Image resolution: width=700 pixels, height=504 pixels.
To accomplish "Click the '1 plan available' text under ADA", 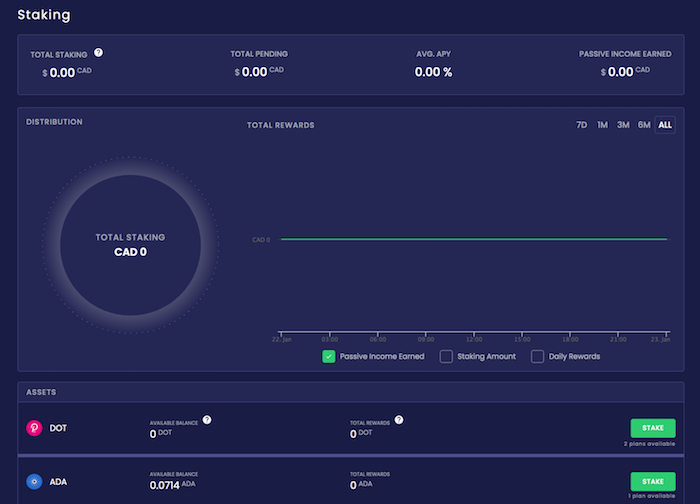I will click(x=651, y=496).
